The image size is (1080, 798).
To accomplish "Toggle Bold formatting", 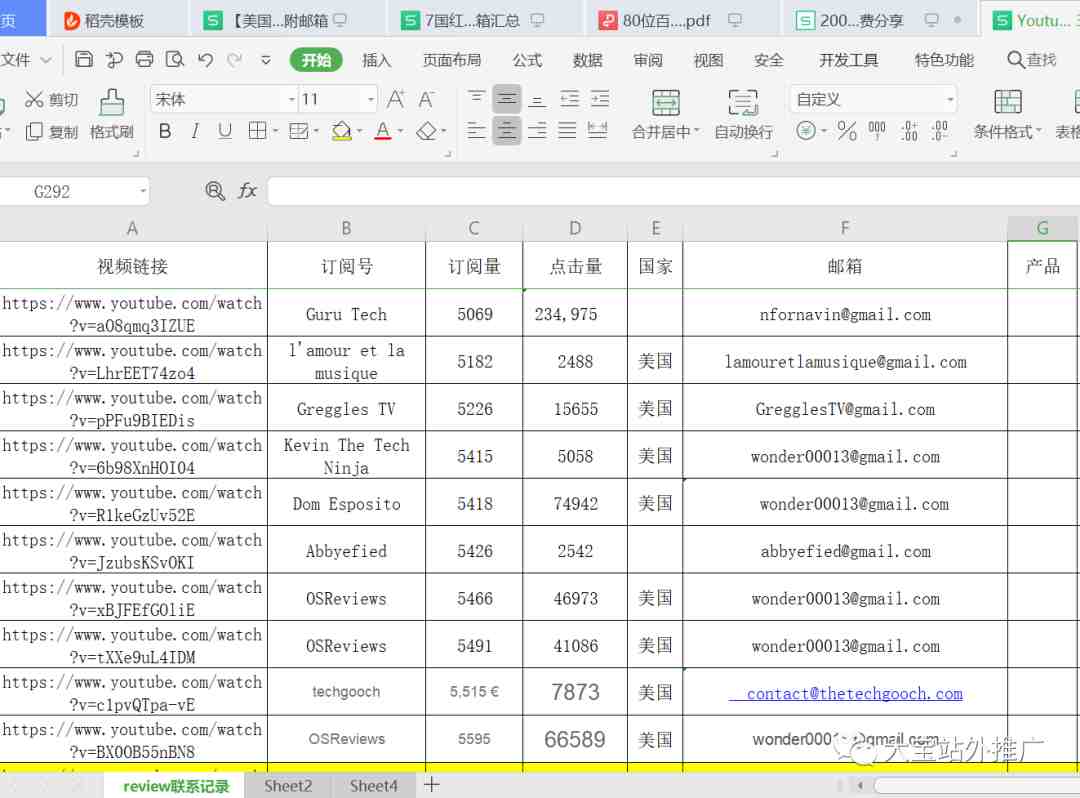I will tap(165, 130).
